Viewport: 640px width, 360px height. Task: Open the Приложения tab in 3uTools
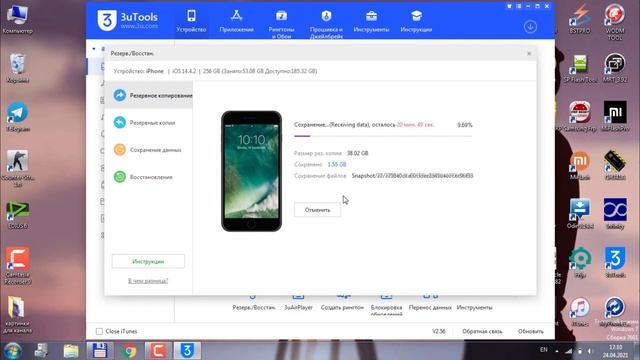coord(236,21)
